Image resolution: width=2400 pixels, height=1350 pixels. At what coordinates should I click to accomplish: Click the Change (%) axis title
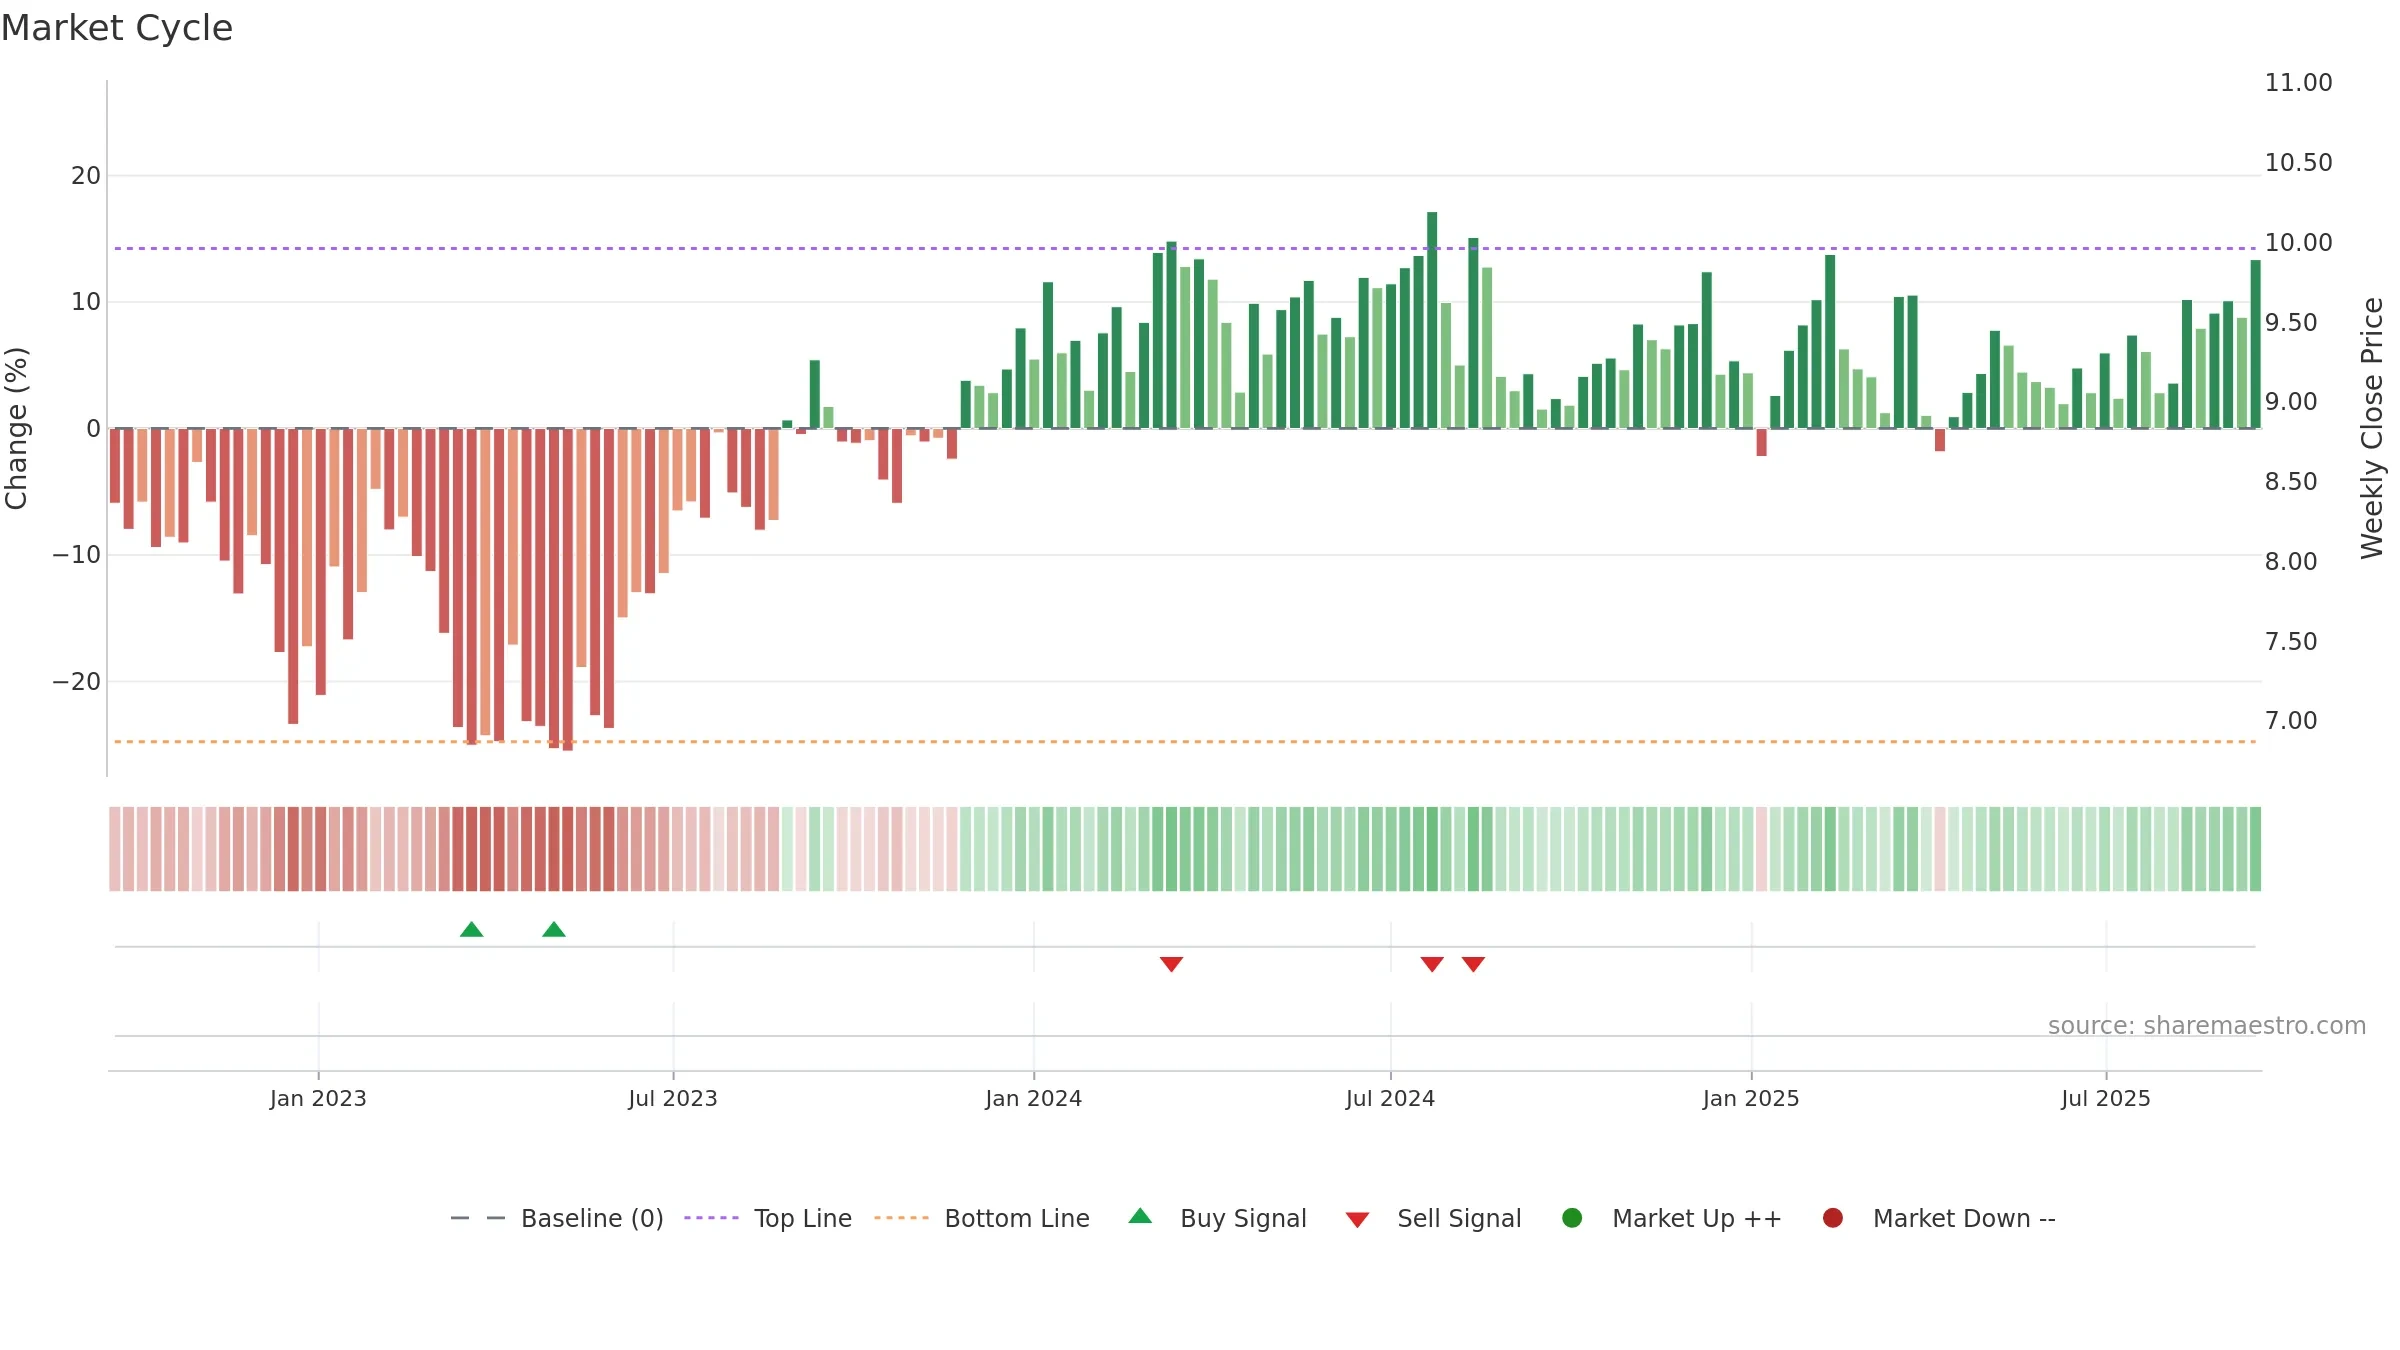16,428
